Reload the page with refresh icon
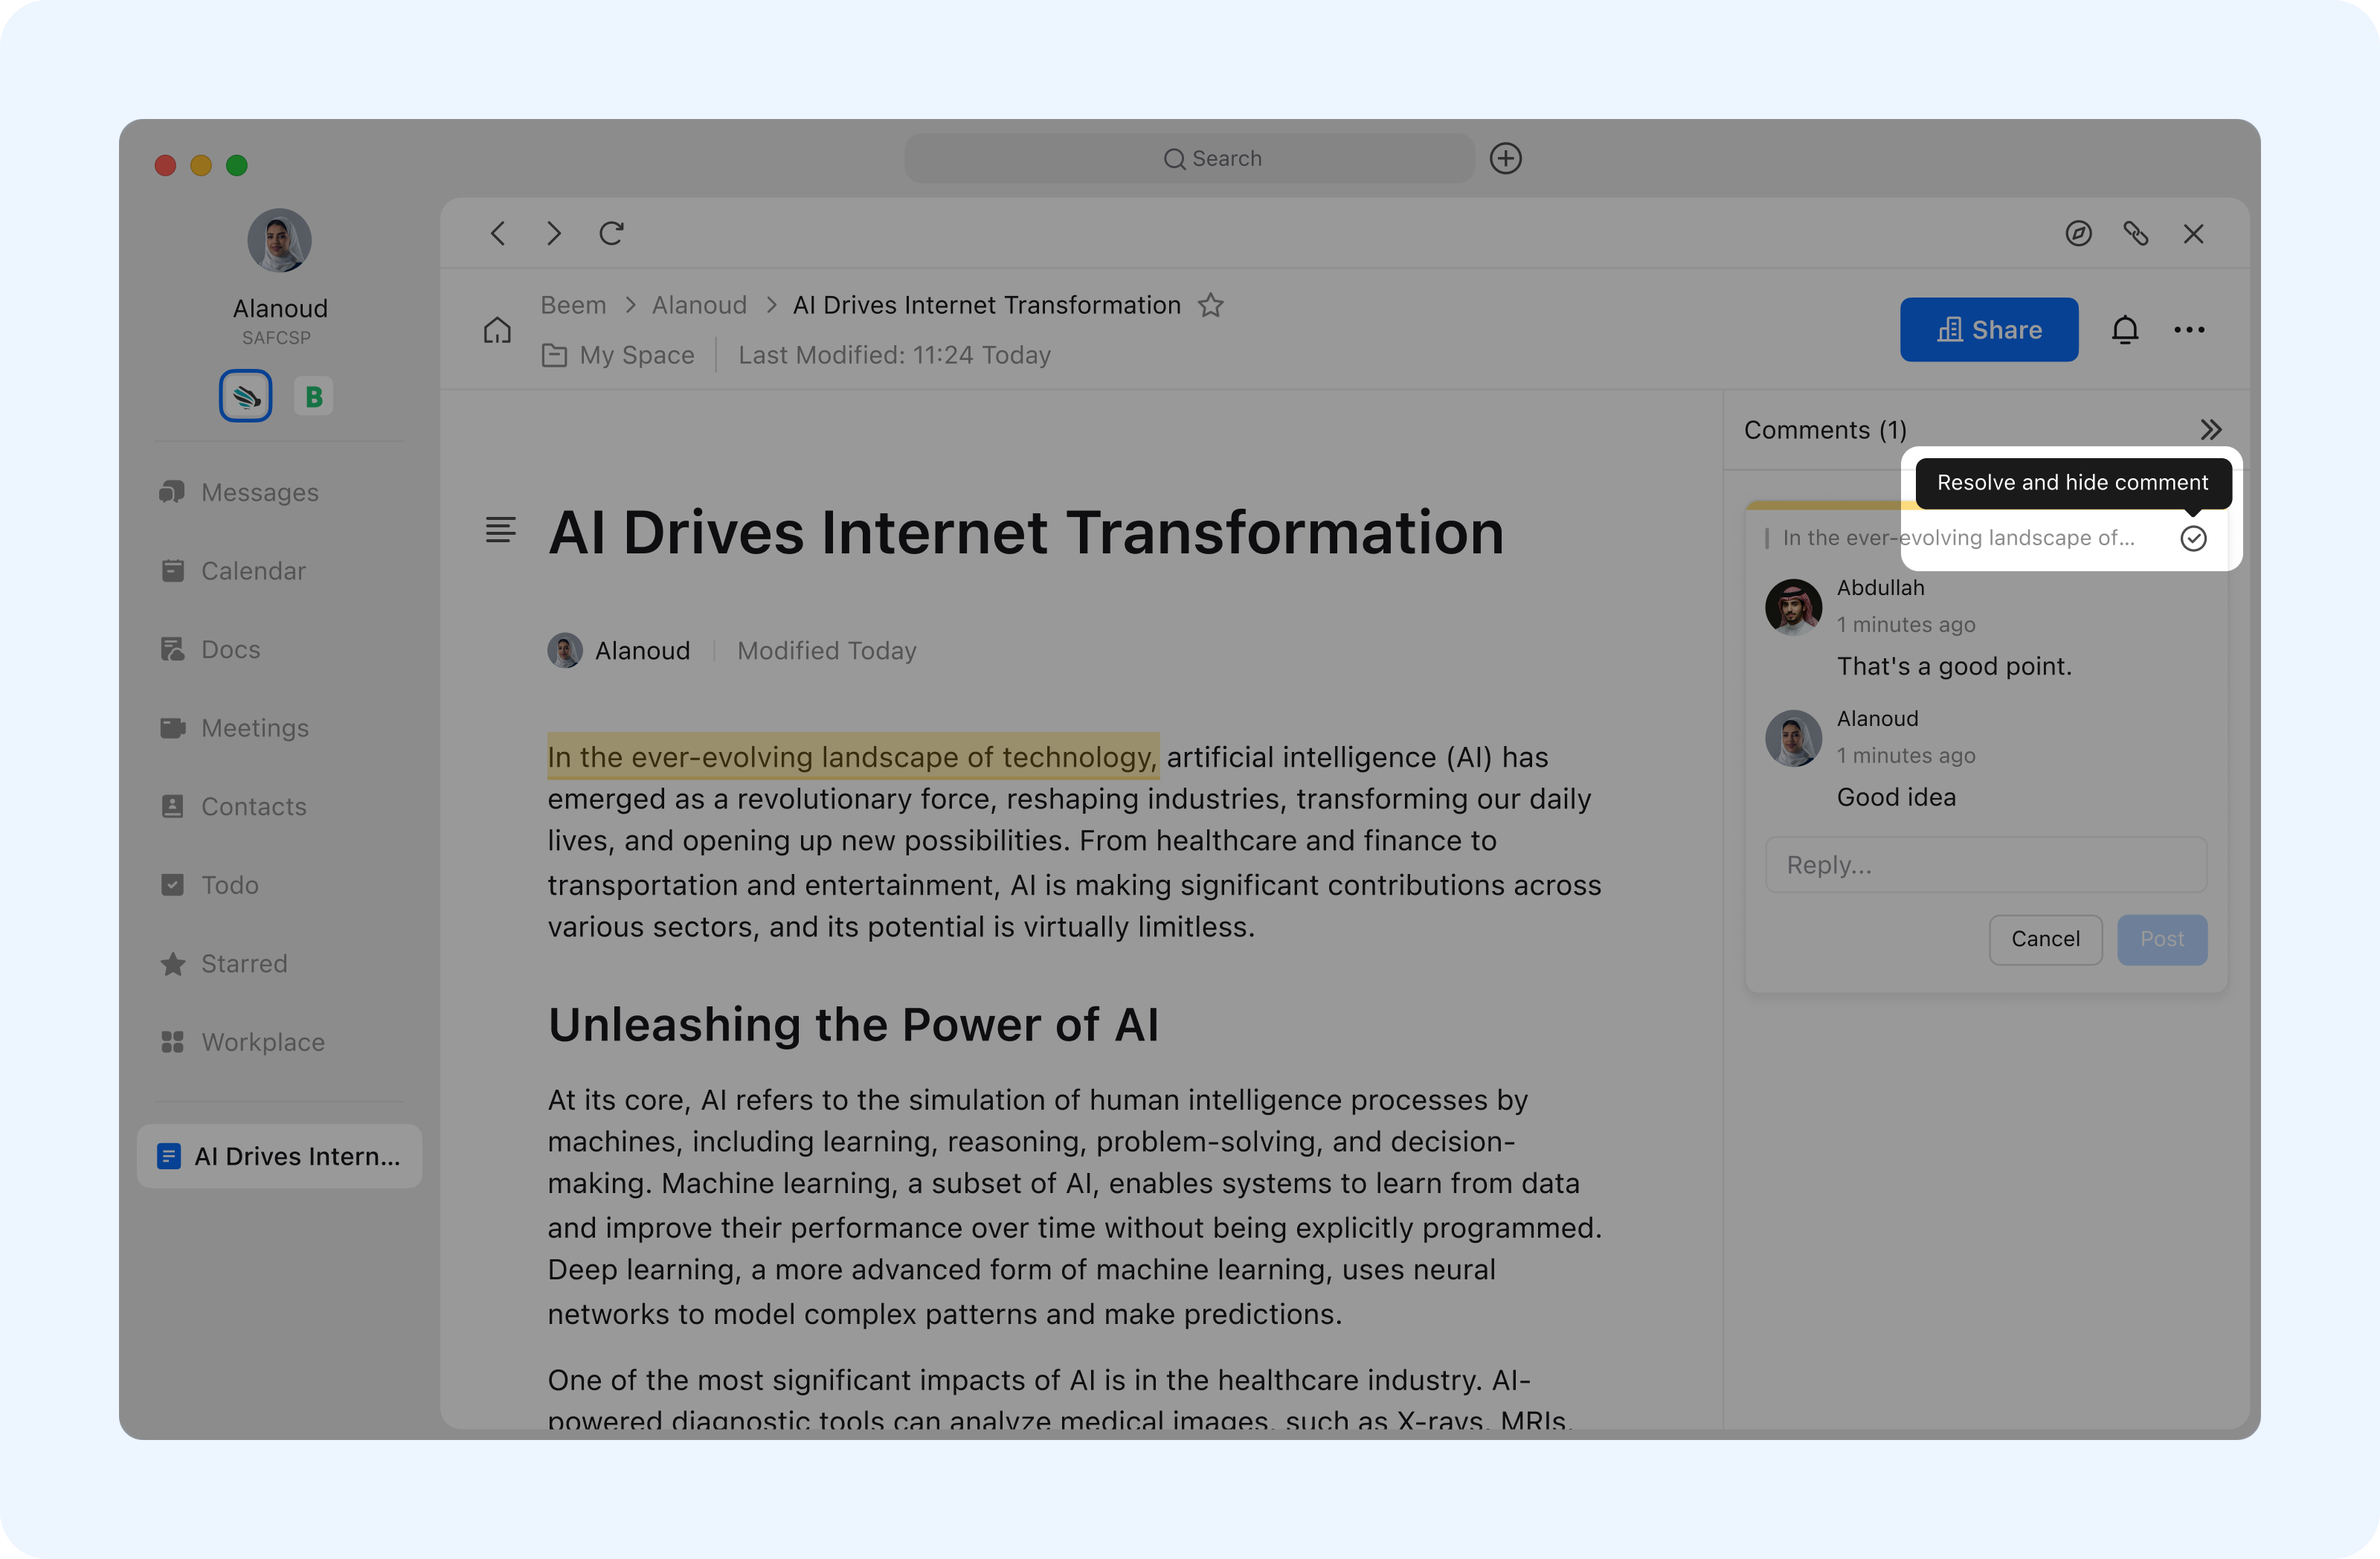This screenshot has height=1559, width=2380. (611, 234)
